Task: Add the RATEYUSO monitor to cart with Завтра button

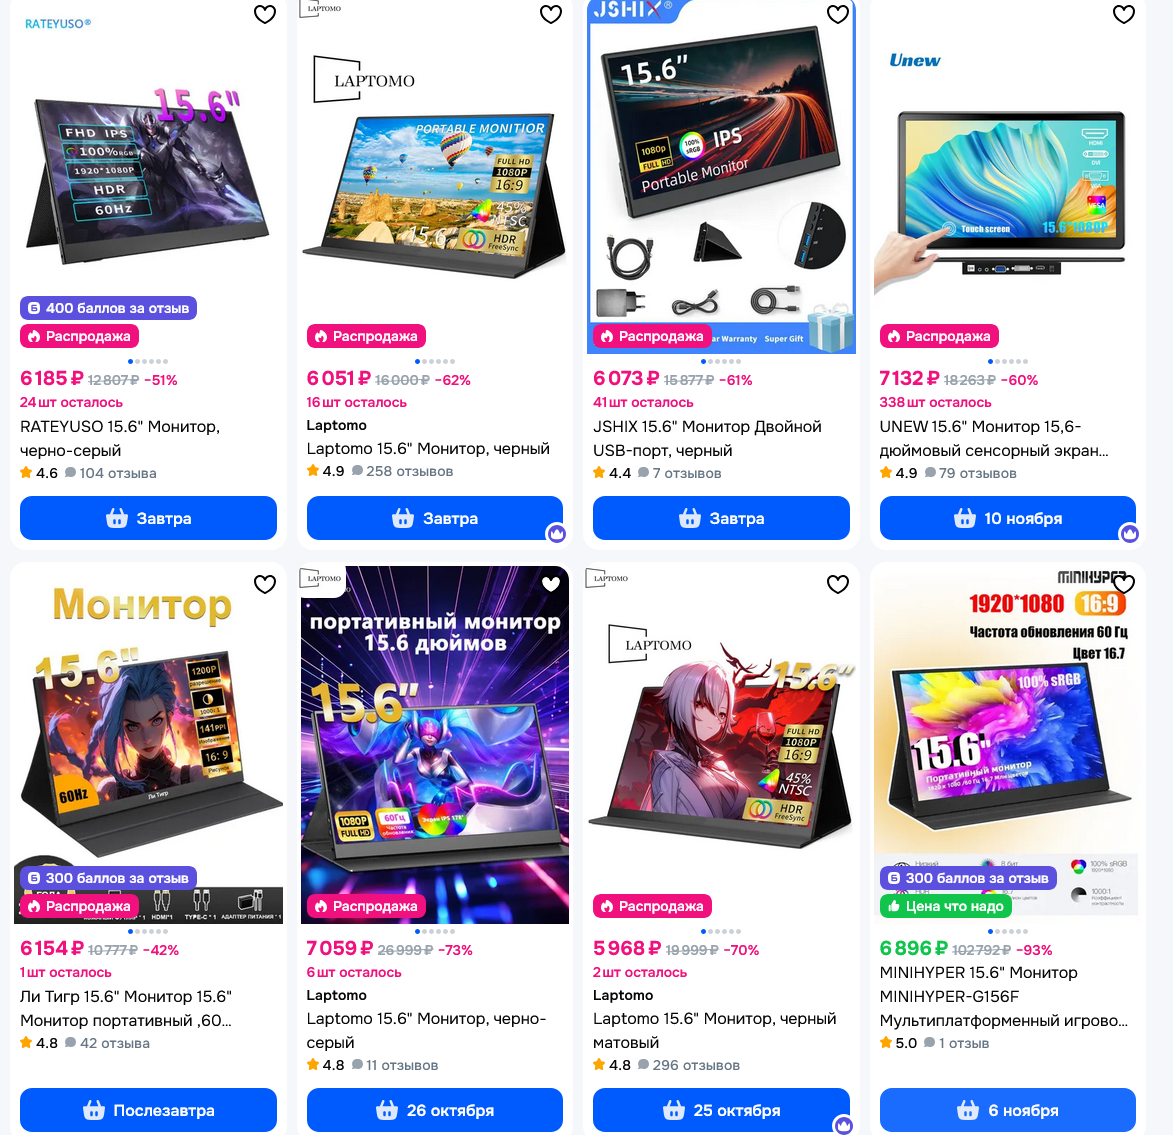Action: (x=148, y=518)
